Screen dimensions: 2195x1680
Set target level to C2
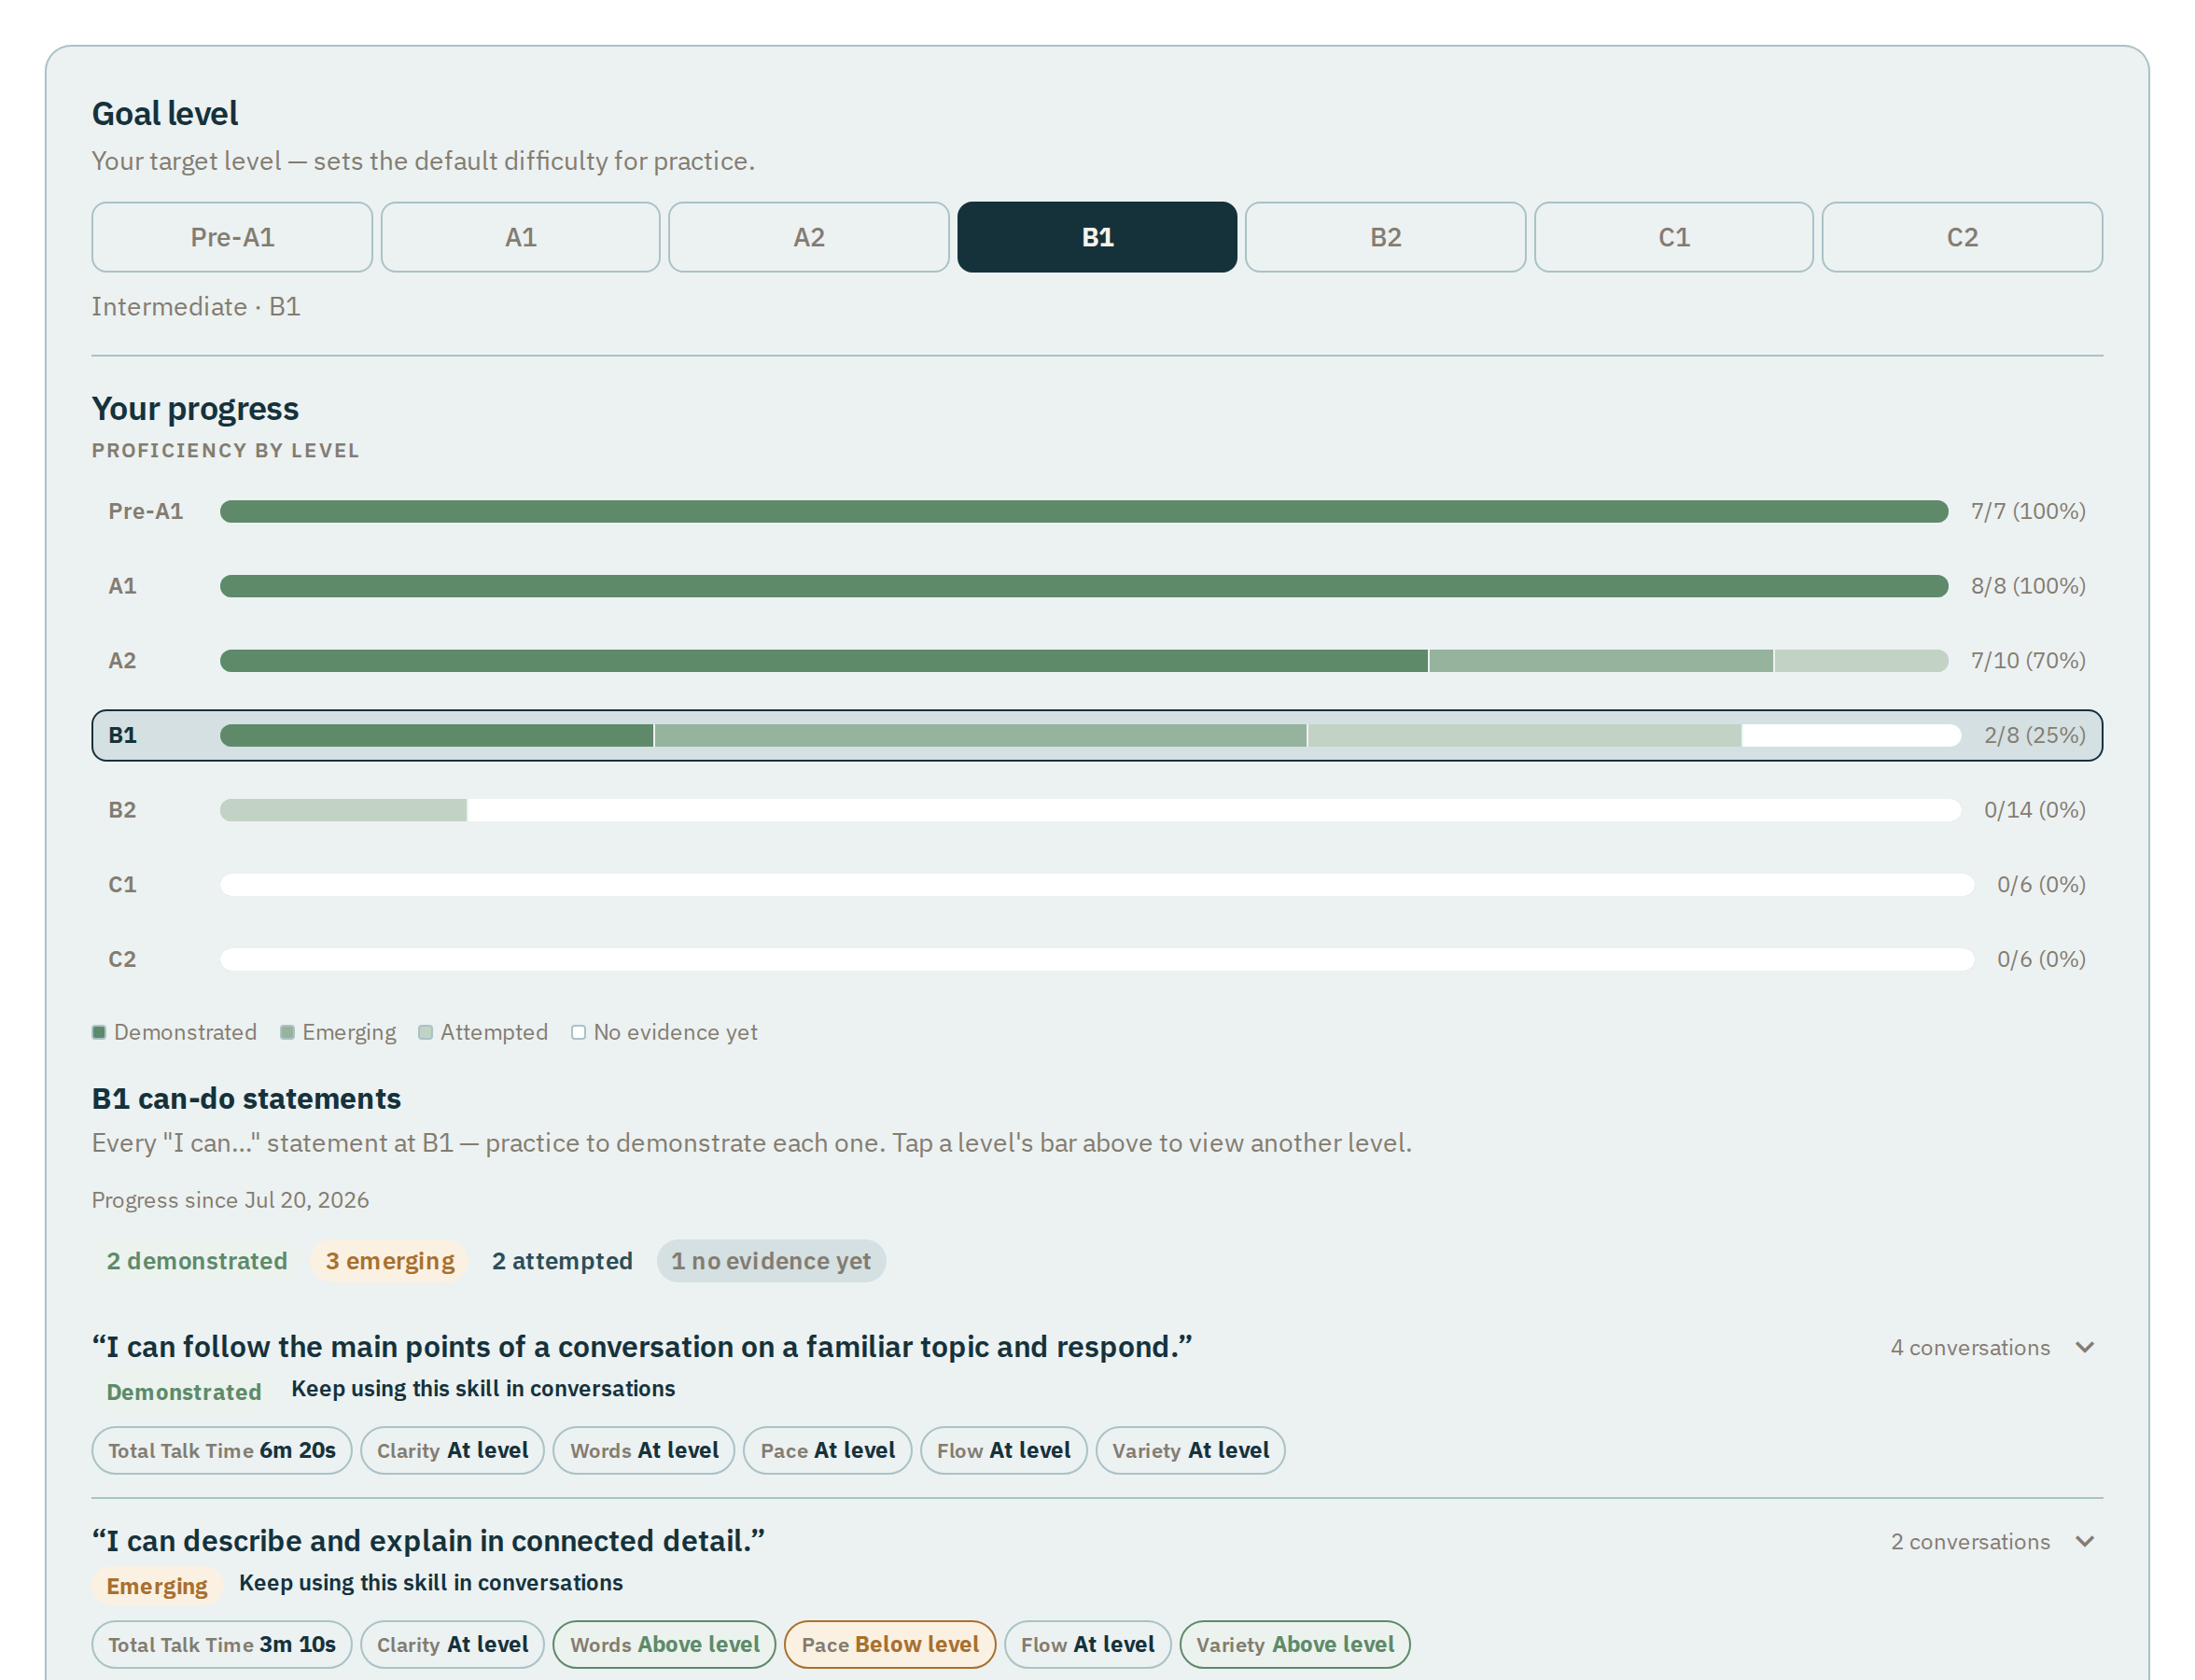[1962, 237]
